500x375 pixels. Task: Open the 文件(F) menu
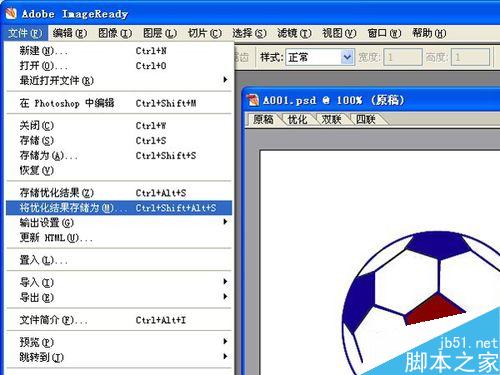click(x=25, y=33)
